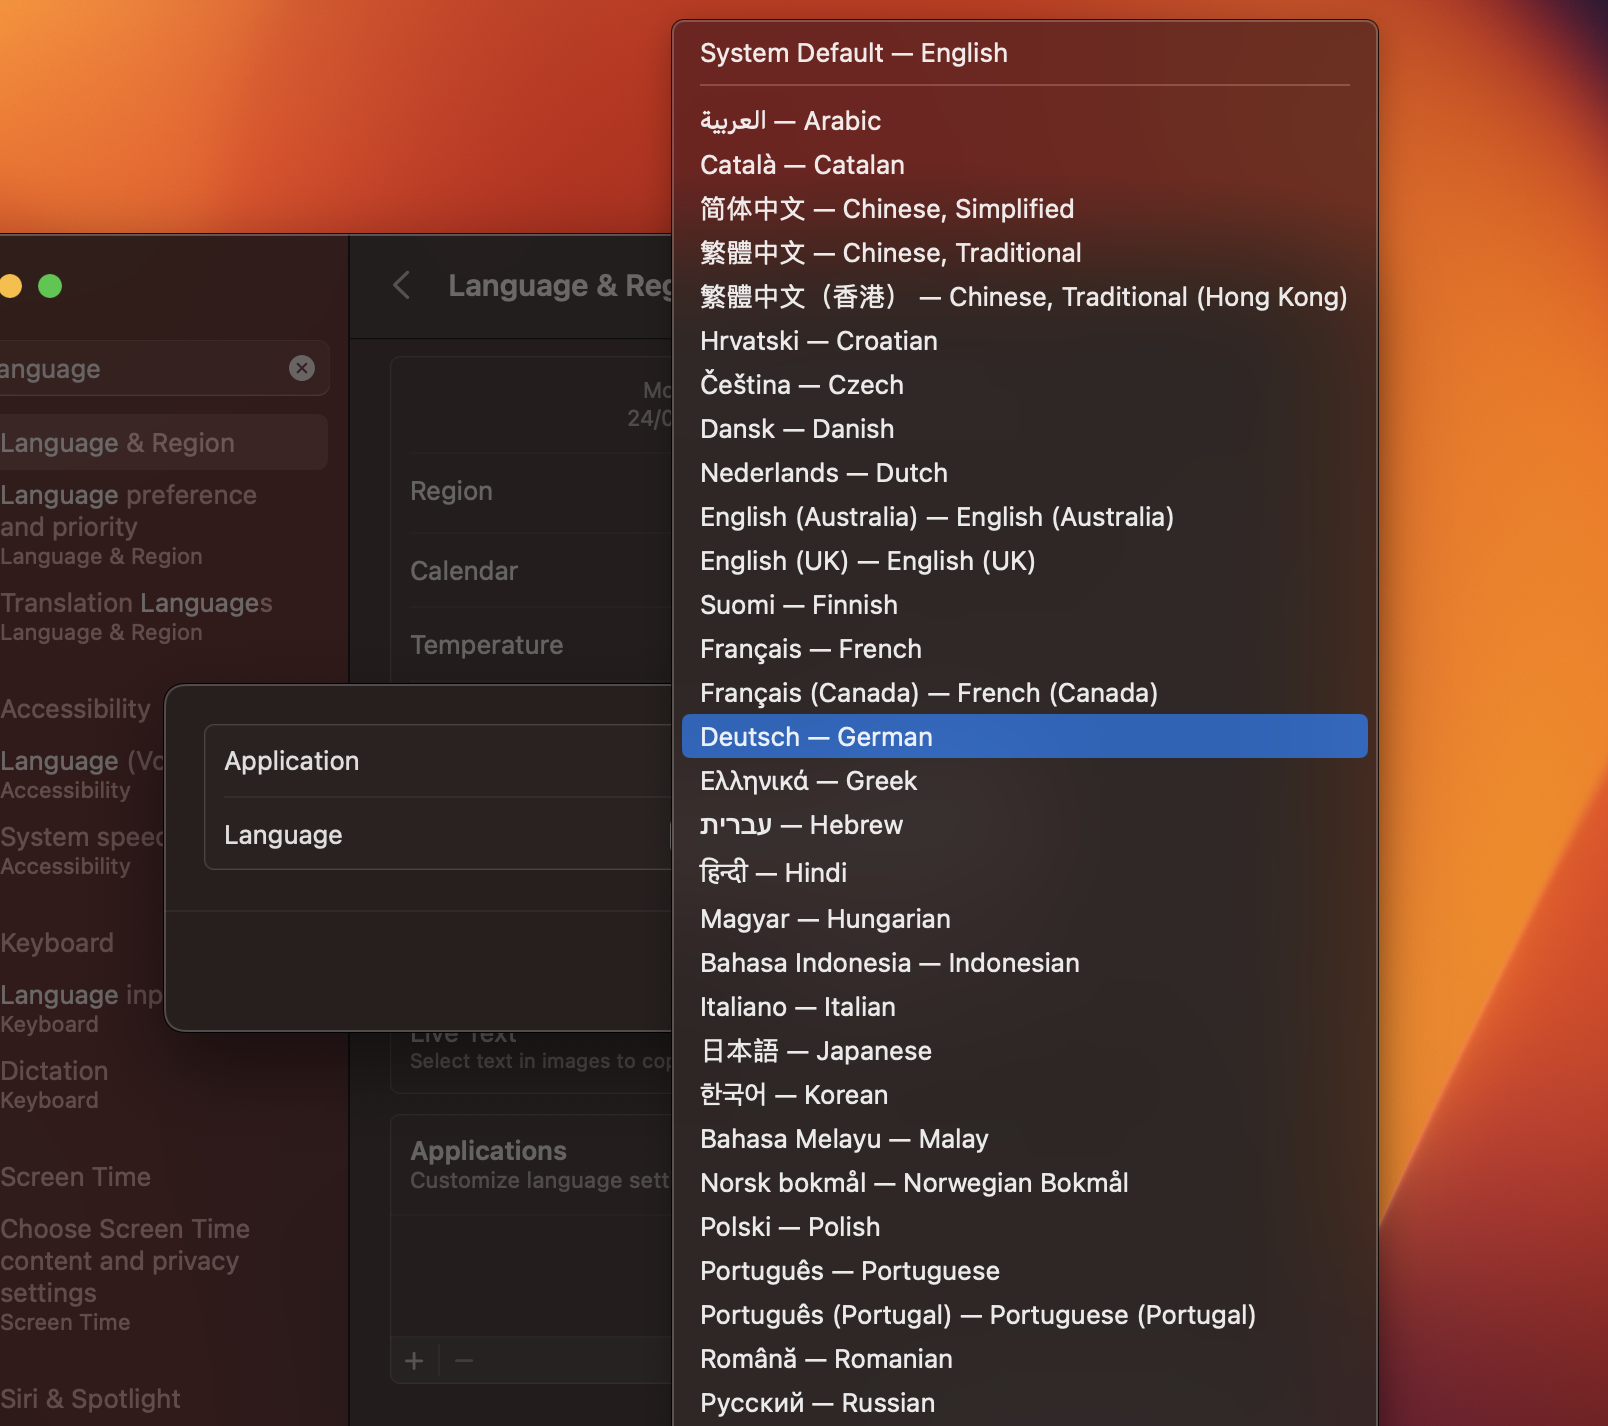Pick Chinese, Traditional without Hong Kong
Viewport: 1608px width, 1426px height.
tap(1024, 253)
